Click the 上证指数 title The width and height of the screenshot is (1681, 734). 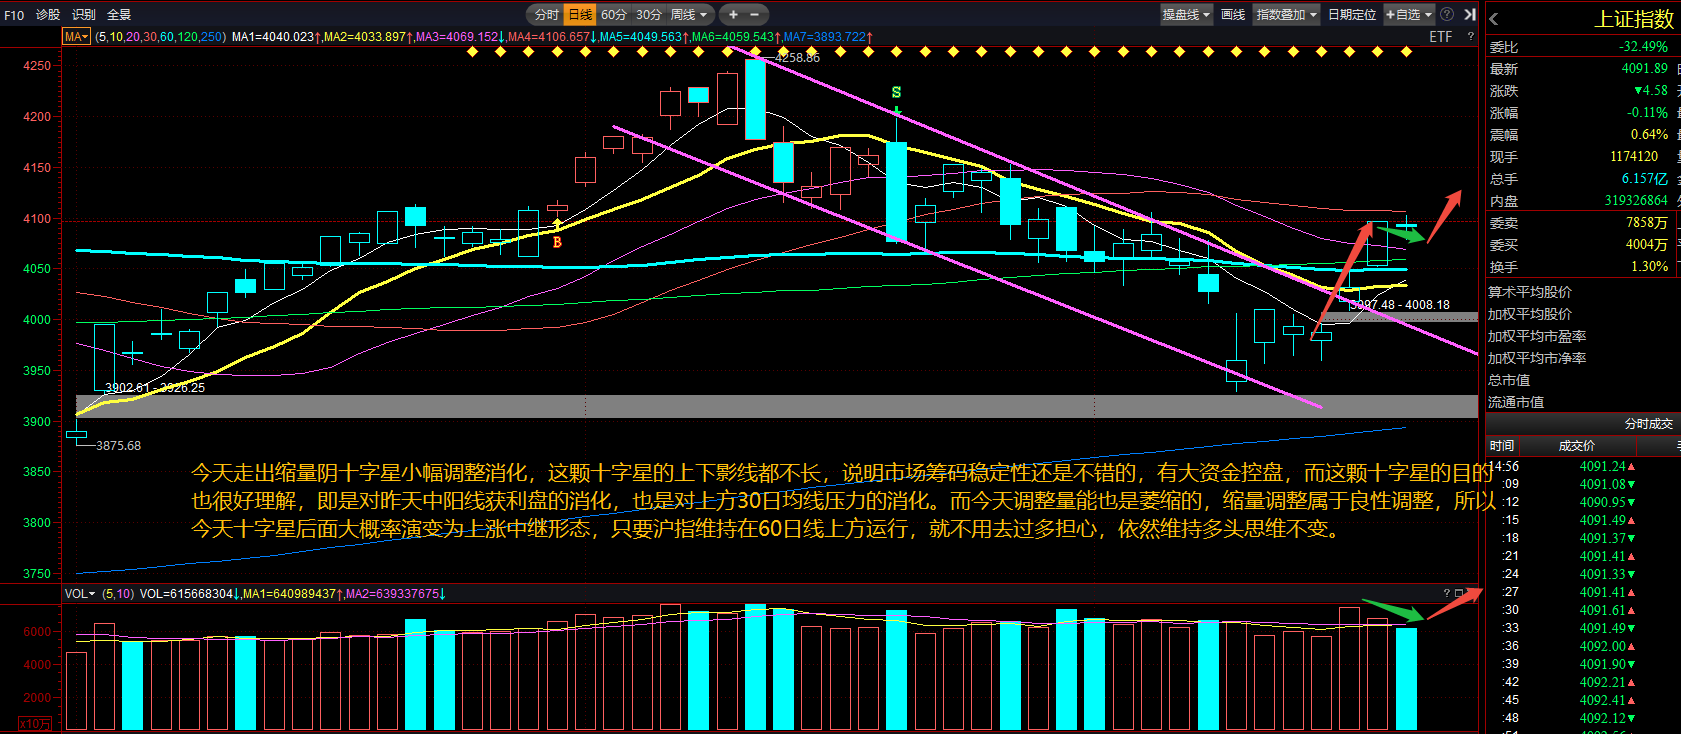click(x=1634, y=19)
